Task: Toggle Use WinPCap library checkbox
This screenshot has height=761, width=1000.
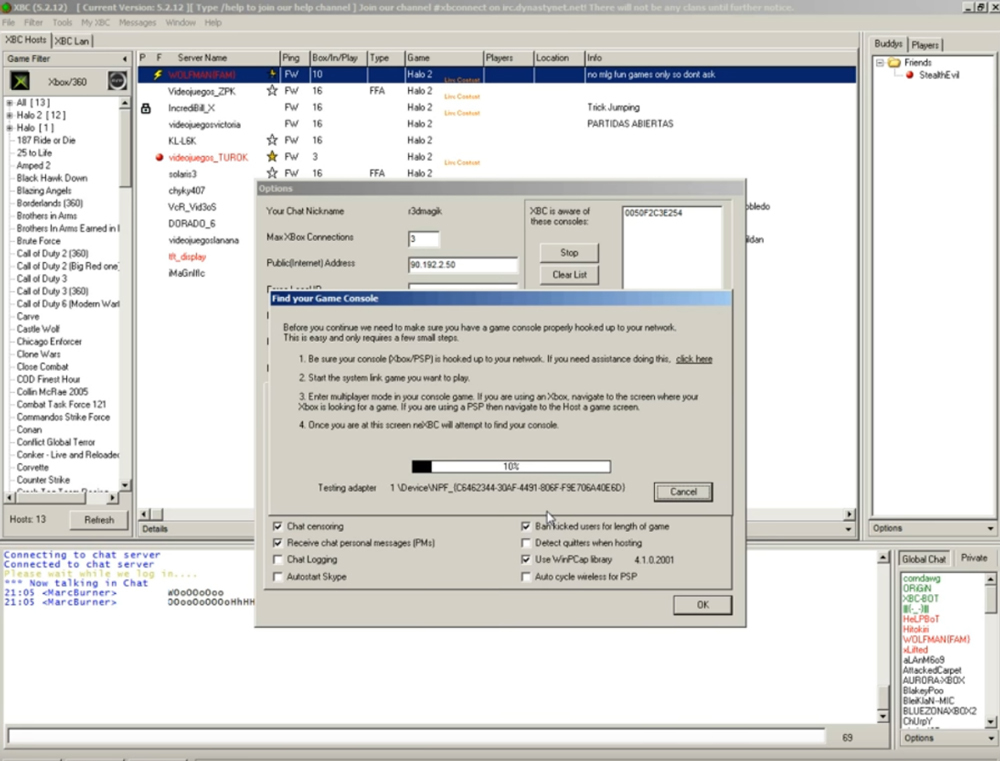Action: click(526, 559)
